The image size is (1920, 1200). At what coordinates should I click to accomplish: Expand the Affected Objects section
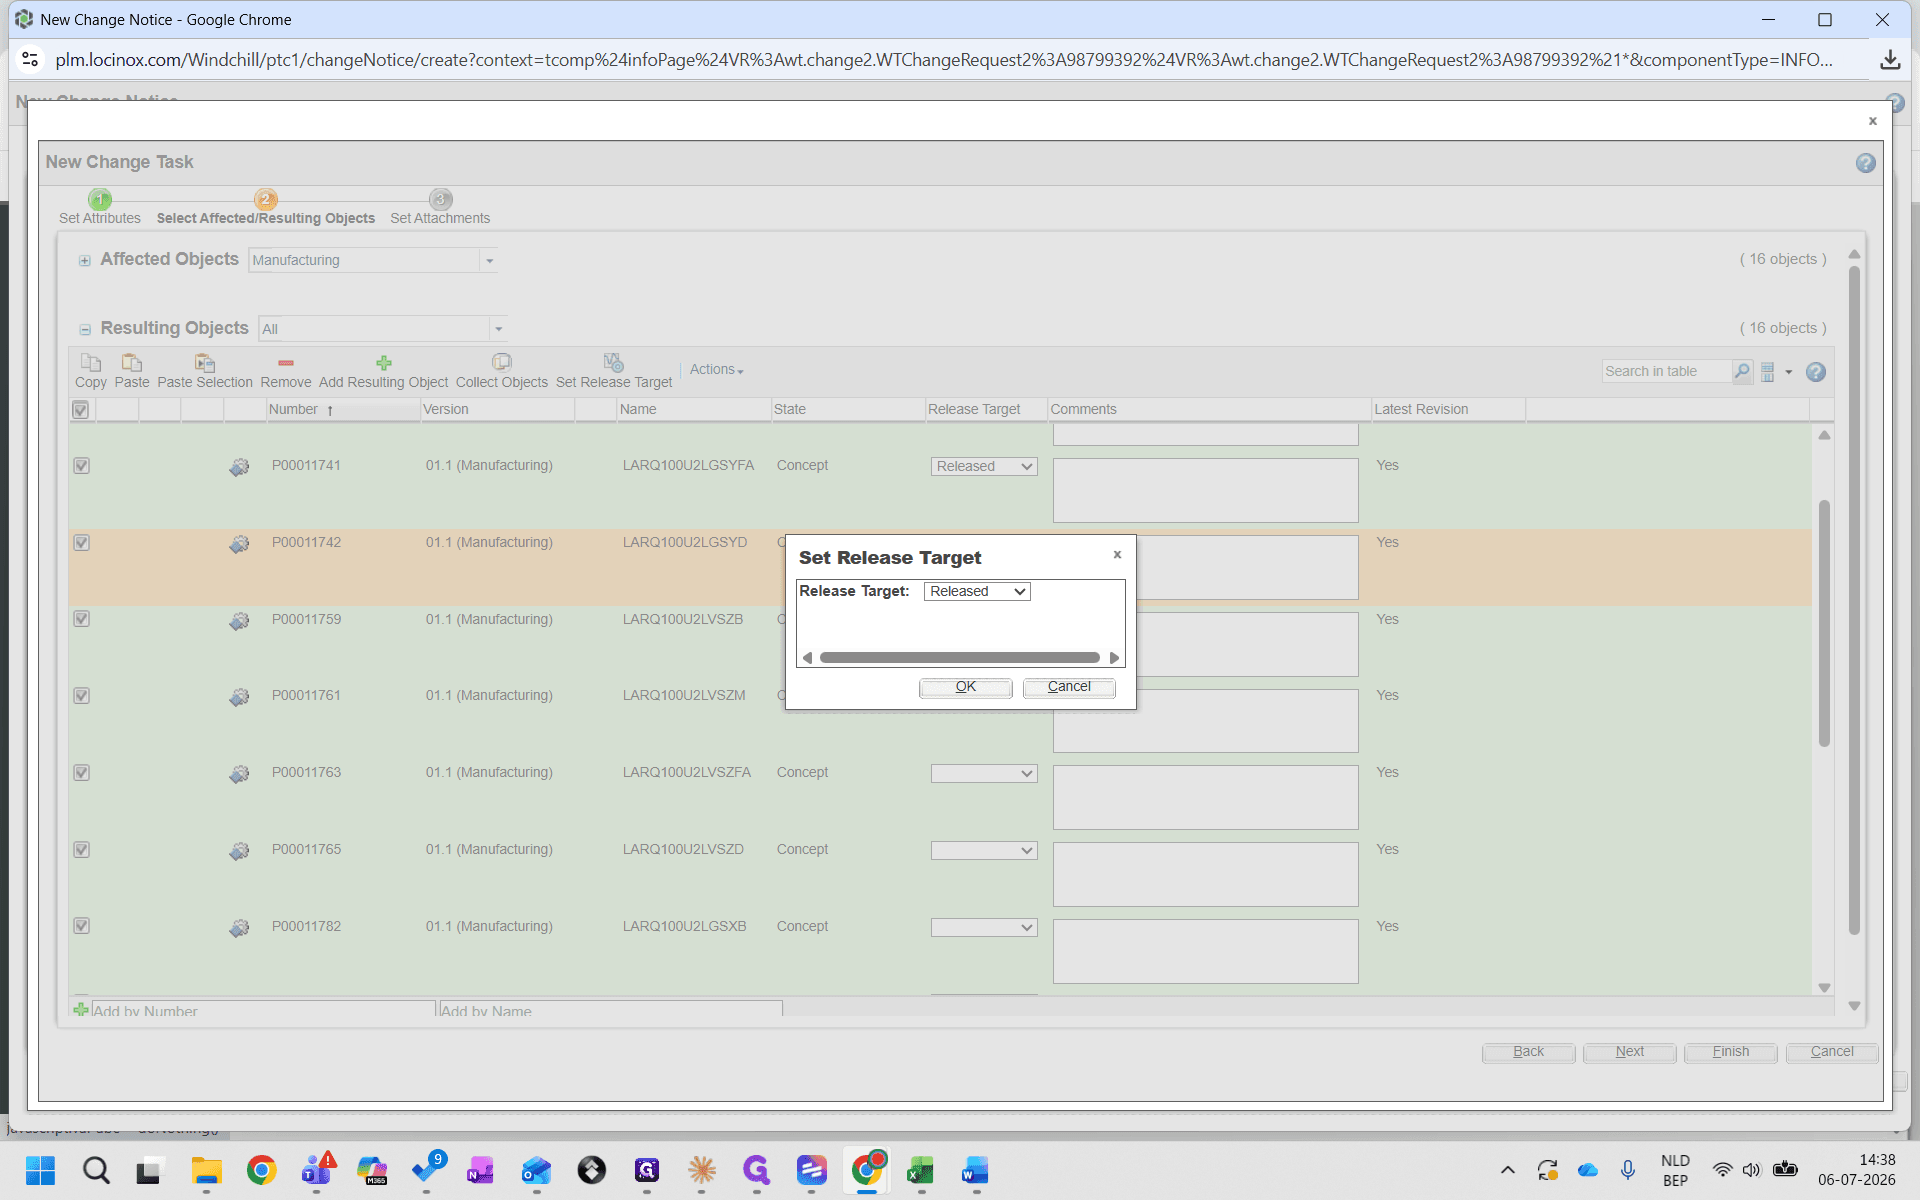[85, 261]
